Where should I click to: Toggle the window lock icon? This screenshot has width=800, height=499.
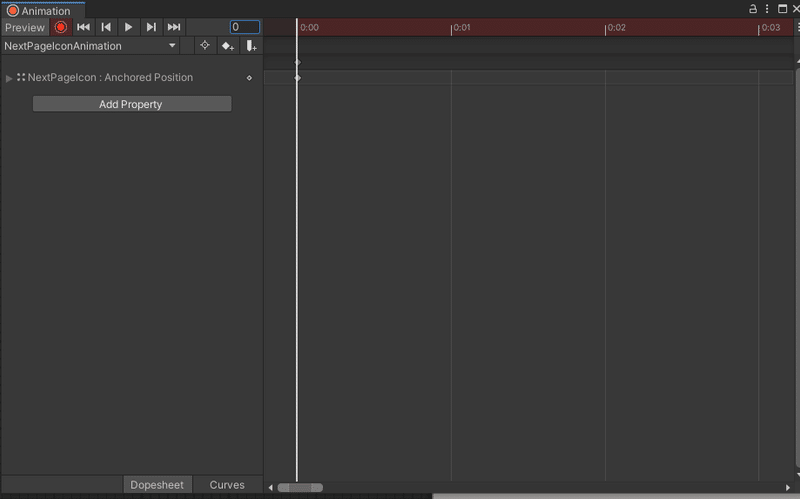753,9
